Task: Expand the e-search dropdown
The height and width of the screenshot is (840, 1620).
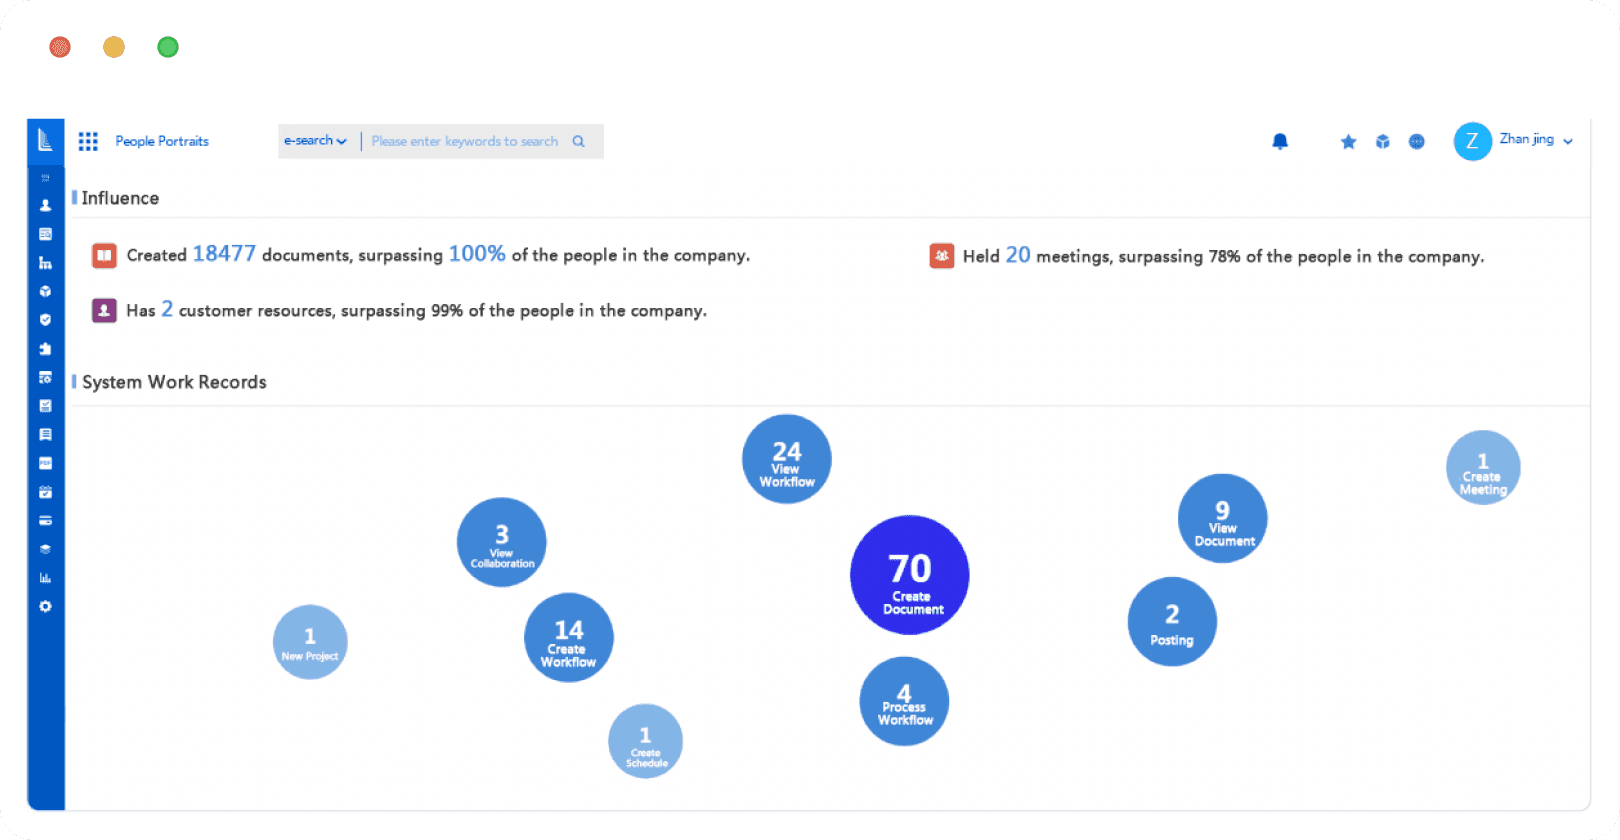Action: point(315,141)
